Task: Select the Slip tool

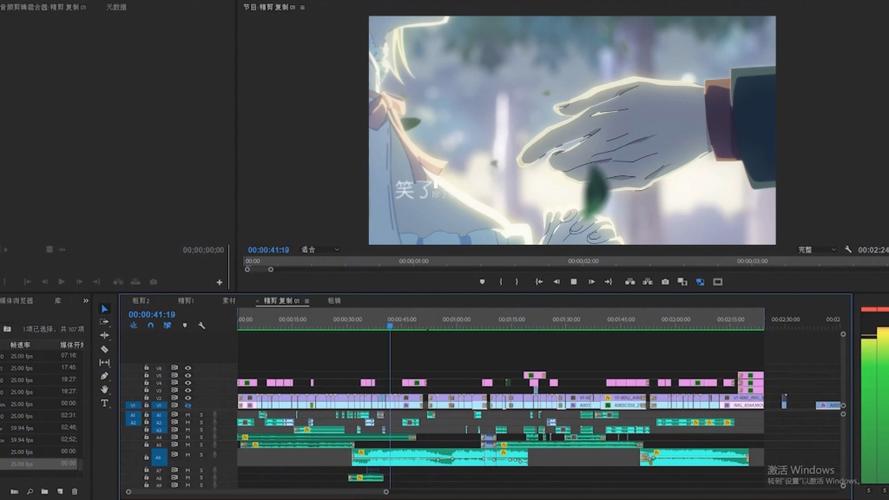Action: tap(104, 363)
